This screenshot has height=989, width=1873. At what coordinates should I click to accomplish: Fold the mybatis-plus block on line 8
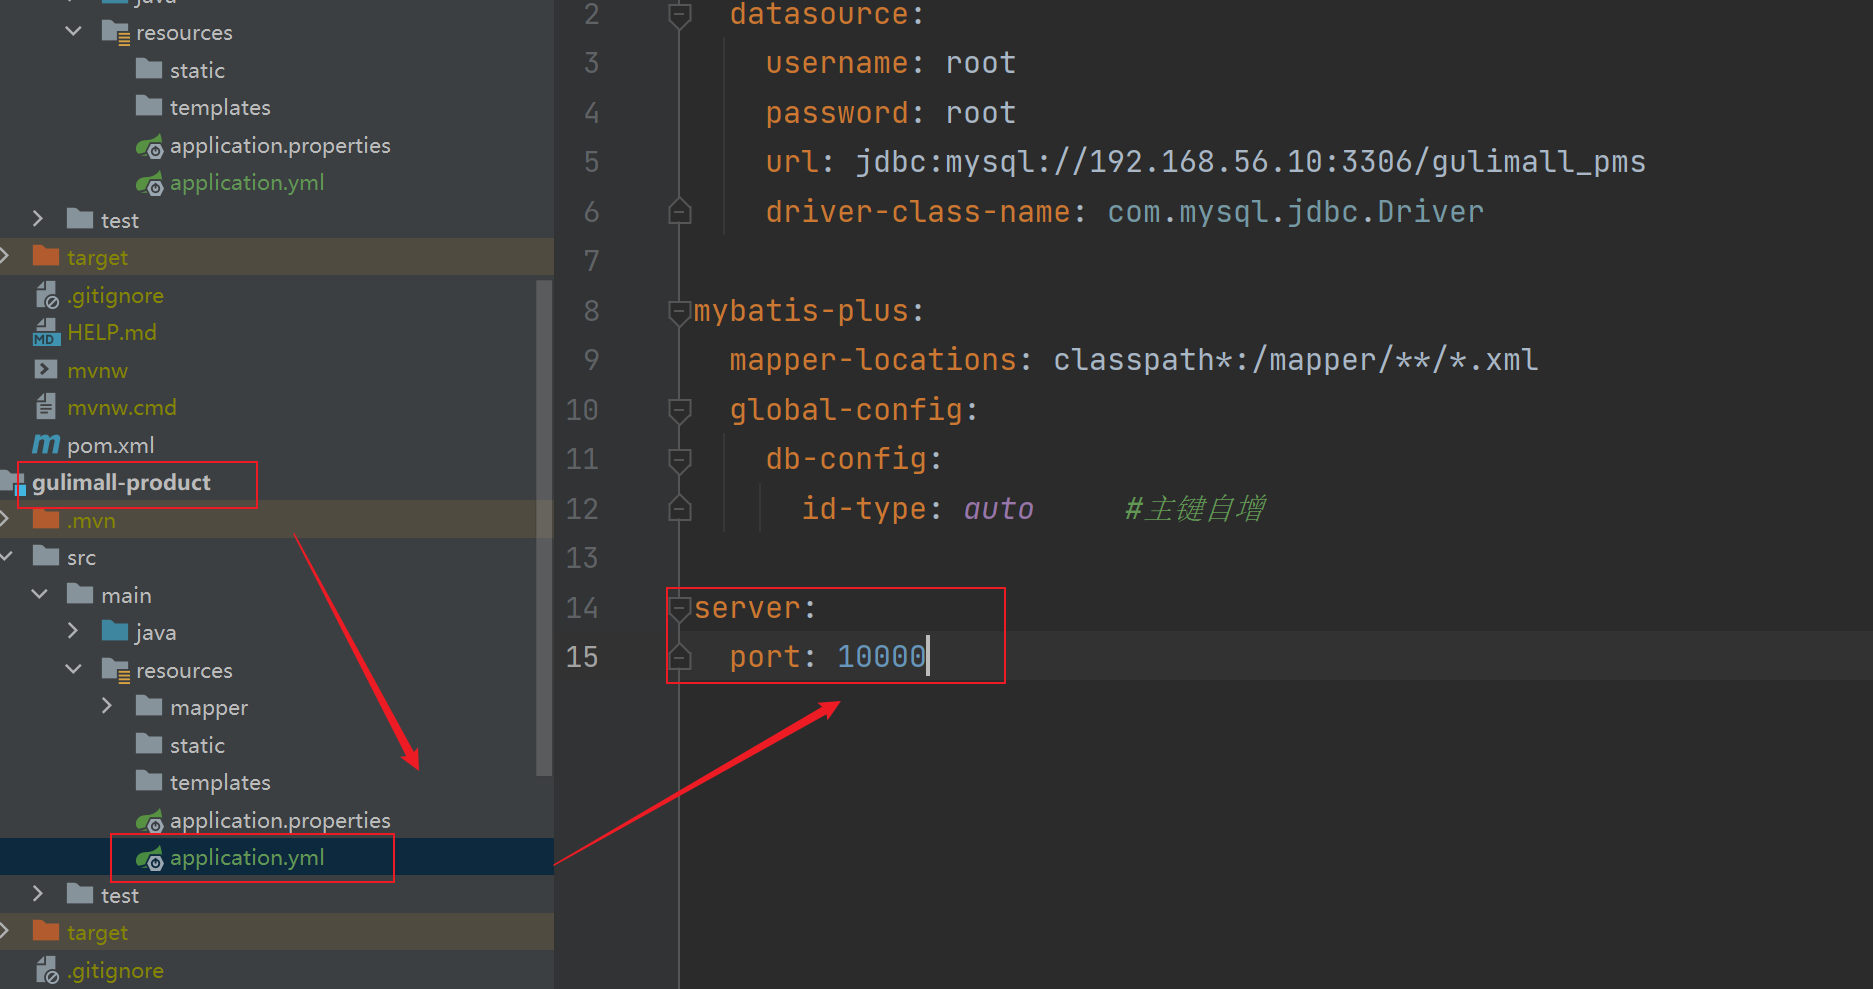coord(679,312)
